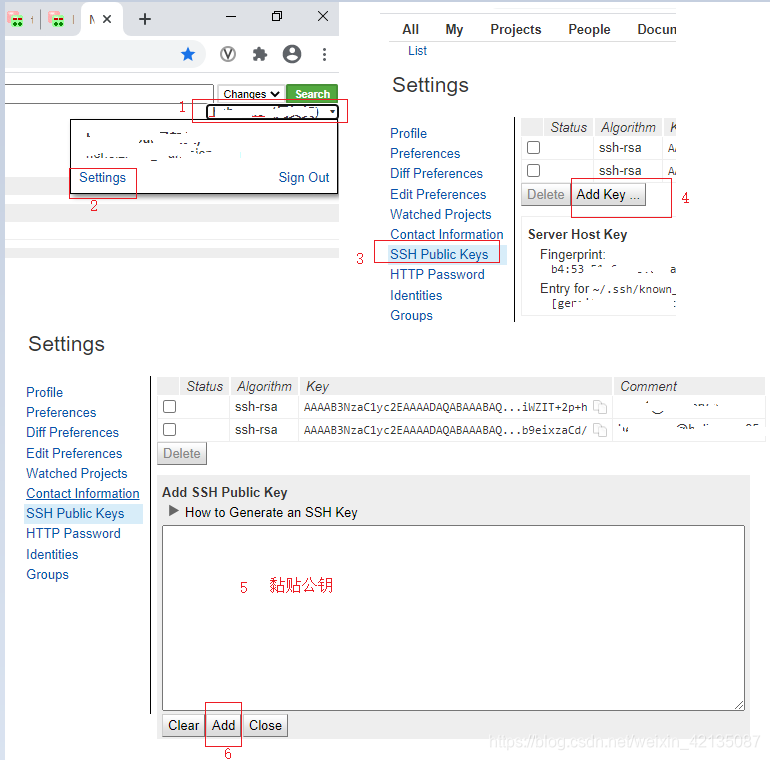Image resolution: width=770 pixels, height=760 pixels.
Task: Open HTTP Password in lower settings menu
Action: click(x=73, y=534)
